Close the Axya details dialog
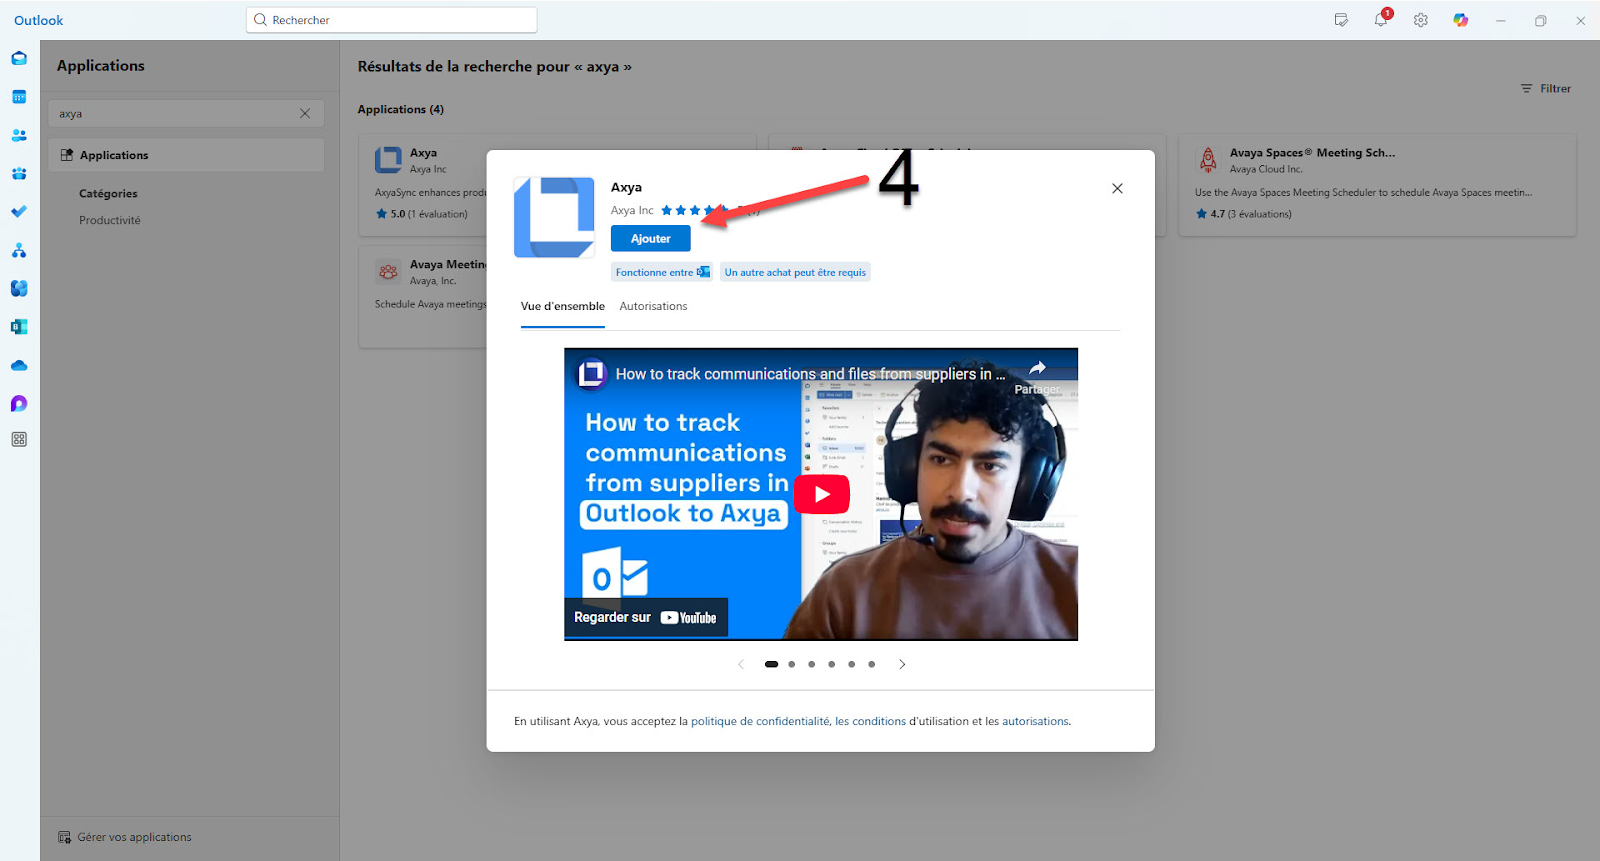 [1117, 188]
